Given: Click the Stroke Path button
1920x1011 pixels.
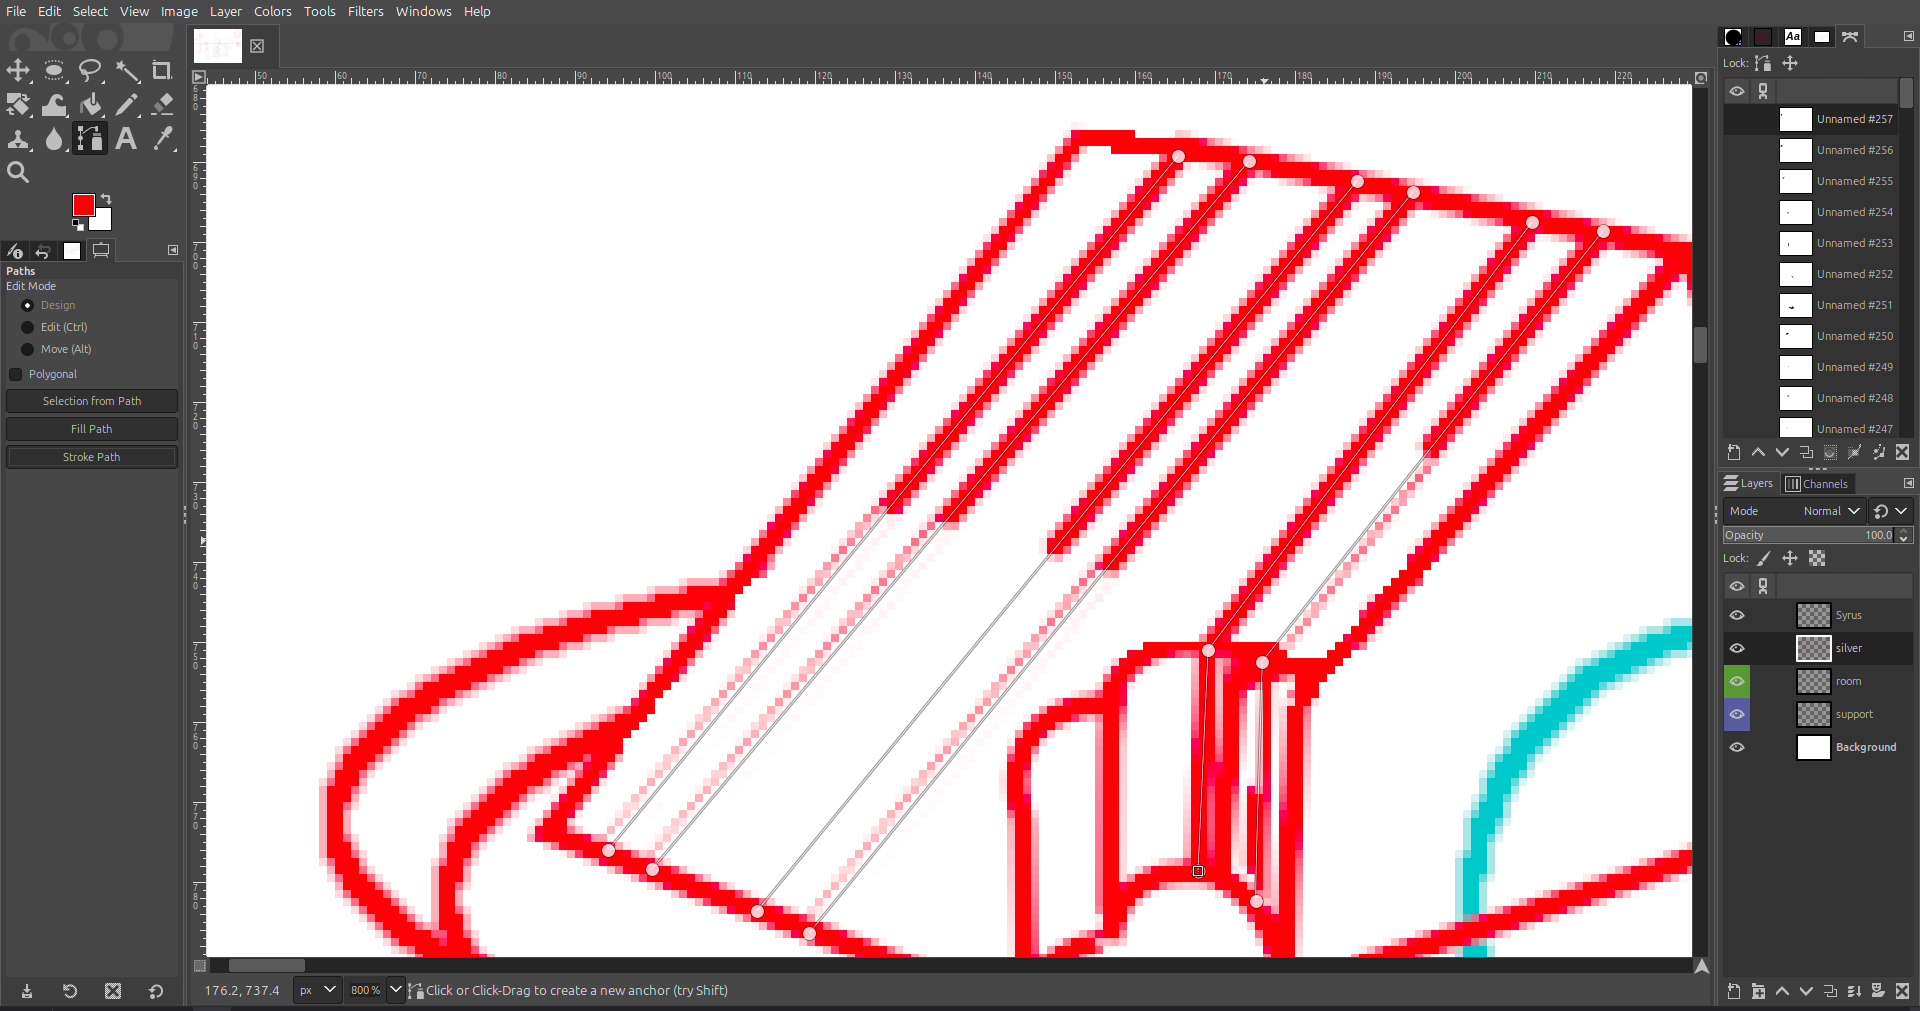Looking at the screenshot, I should [91, 457].
